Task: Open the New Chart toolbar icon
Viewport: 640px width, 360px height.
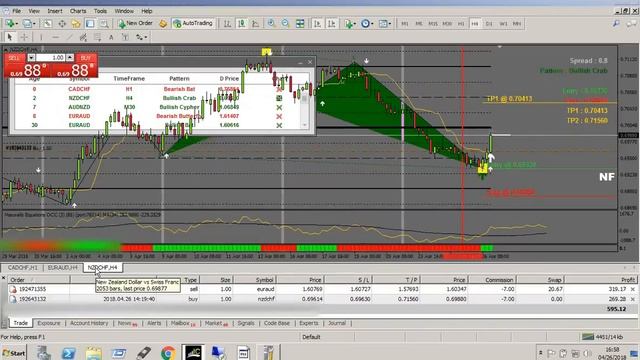Action: [10, 24]
